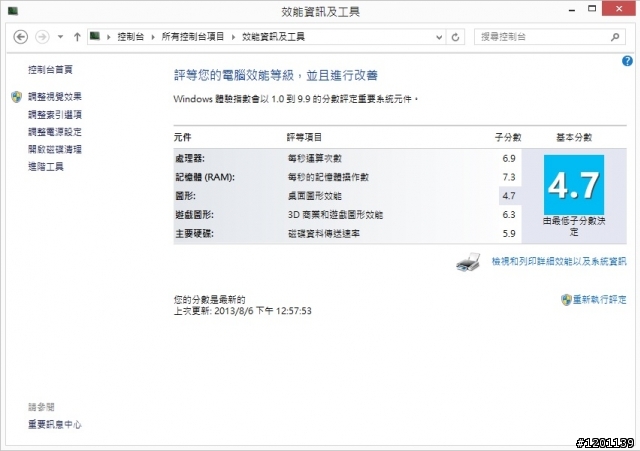Minimize the 效能資訊及工具 window
This screenshot has height=451, width=640.
(x=572, y=10)
